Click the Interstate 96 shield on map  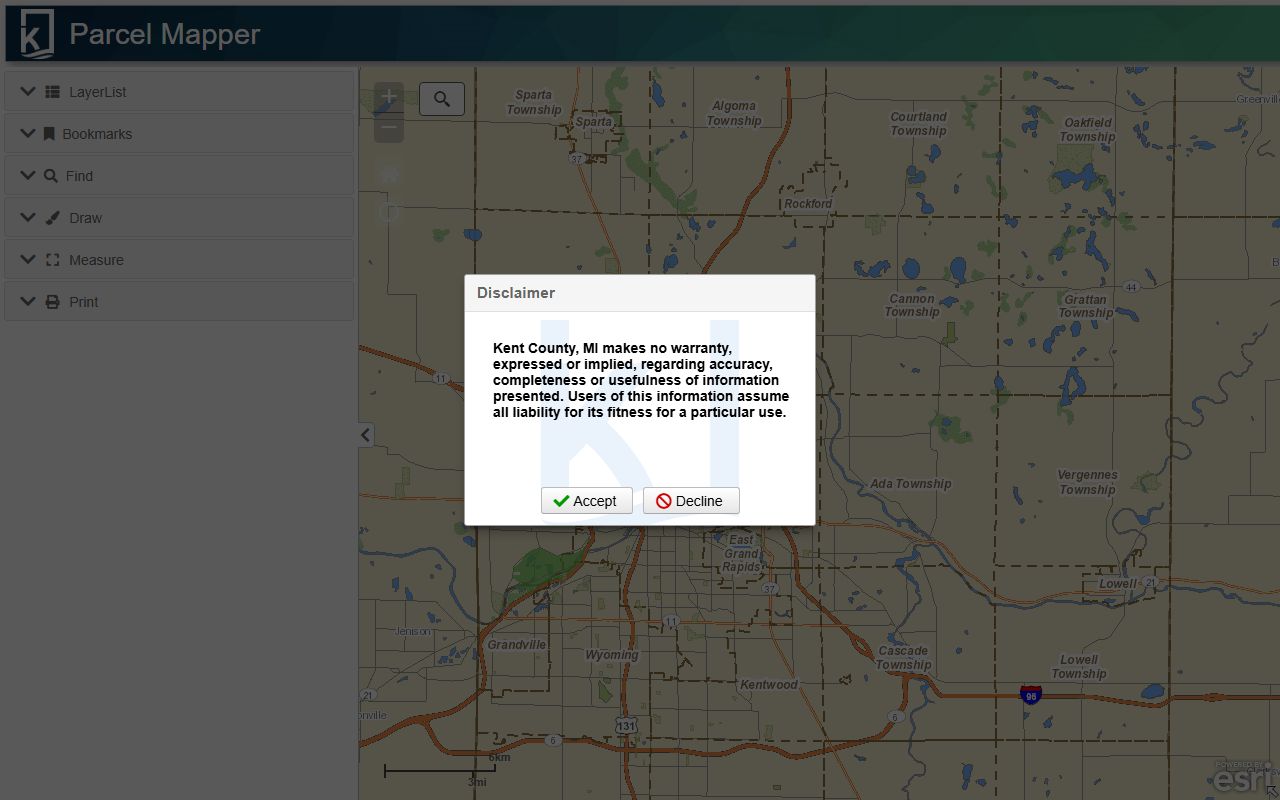tap(1031, 695)
